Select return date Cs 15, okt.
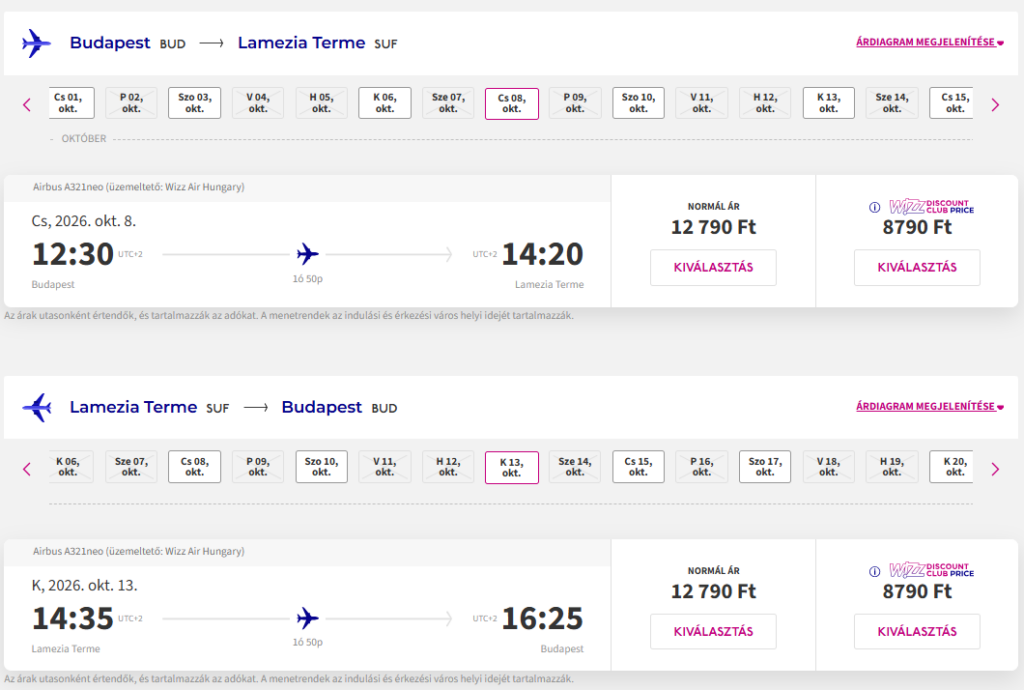The height and width of the screenshot is (690, 1024). pos(638,467)
